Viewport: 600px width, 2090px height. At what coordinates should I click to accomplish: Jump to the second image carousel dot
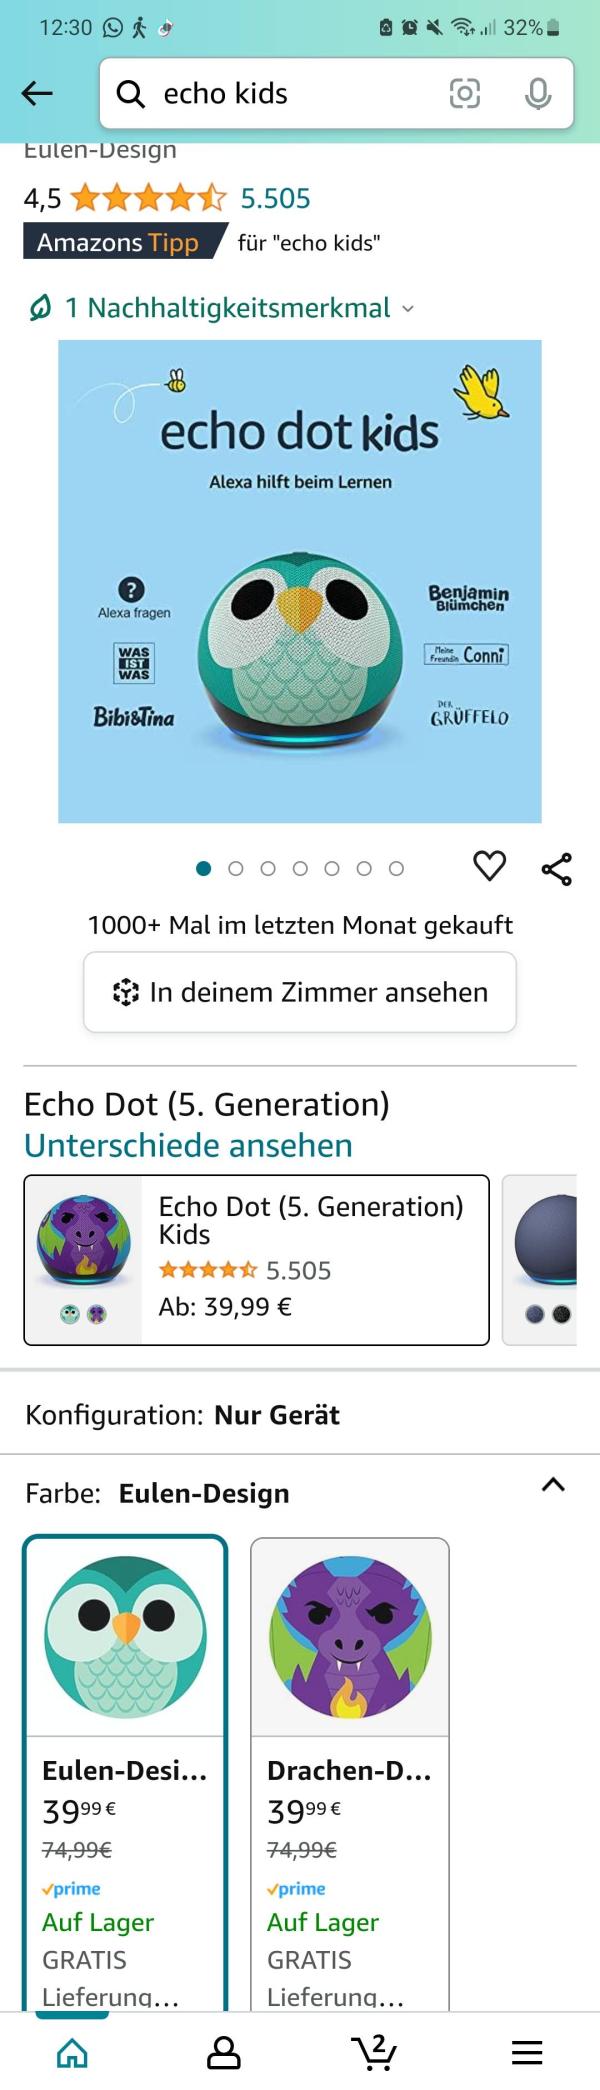236,868
